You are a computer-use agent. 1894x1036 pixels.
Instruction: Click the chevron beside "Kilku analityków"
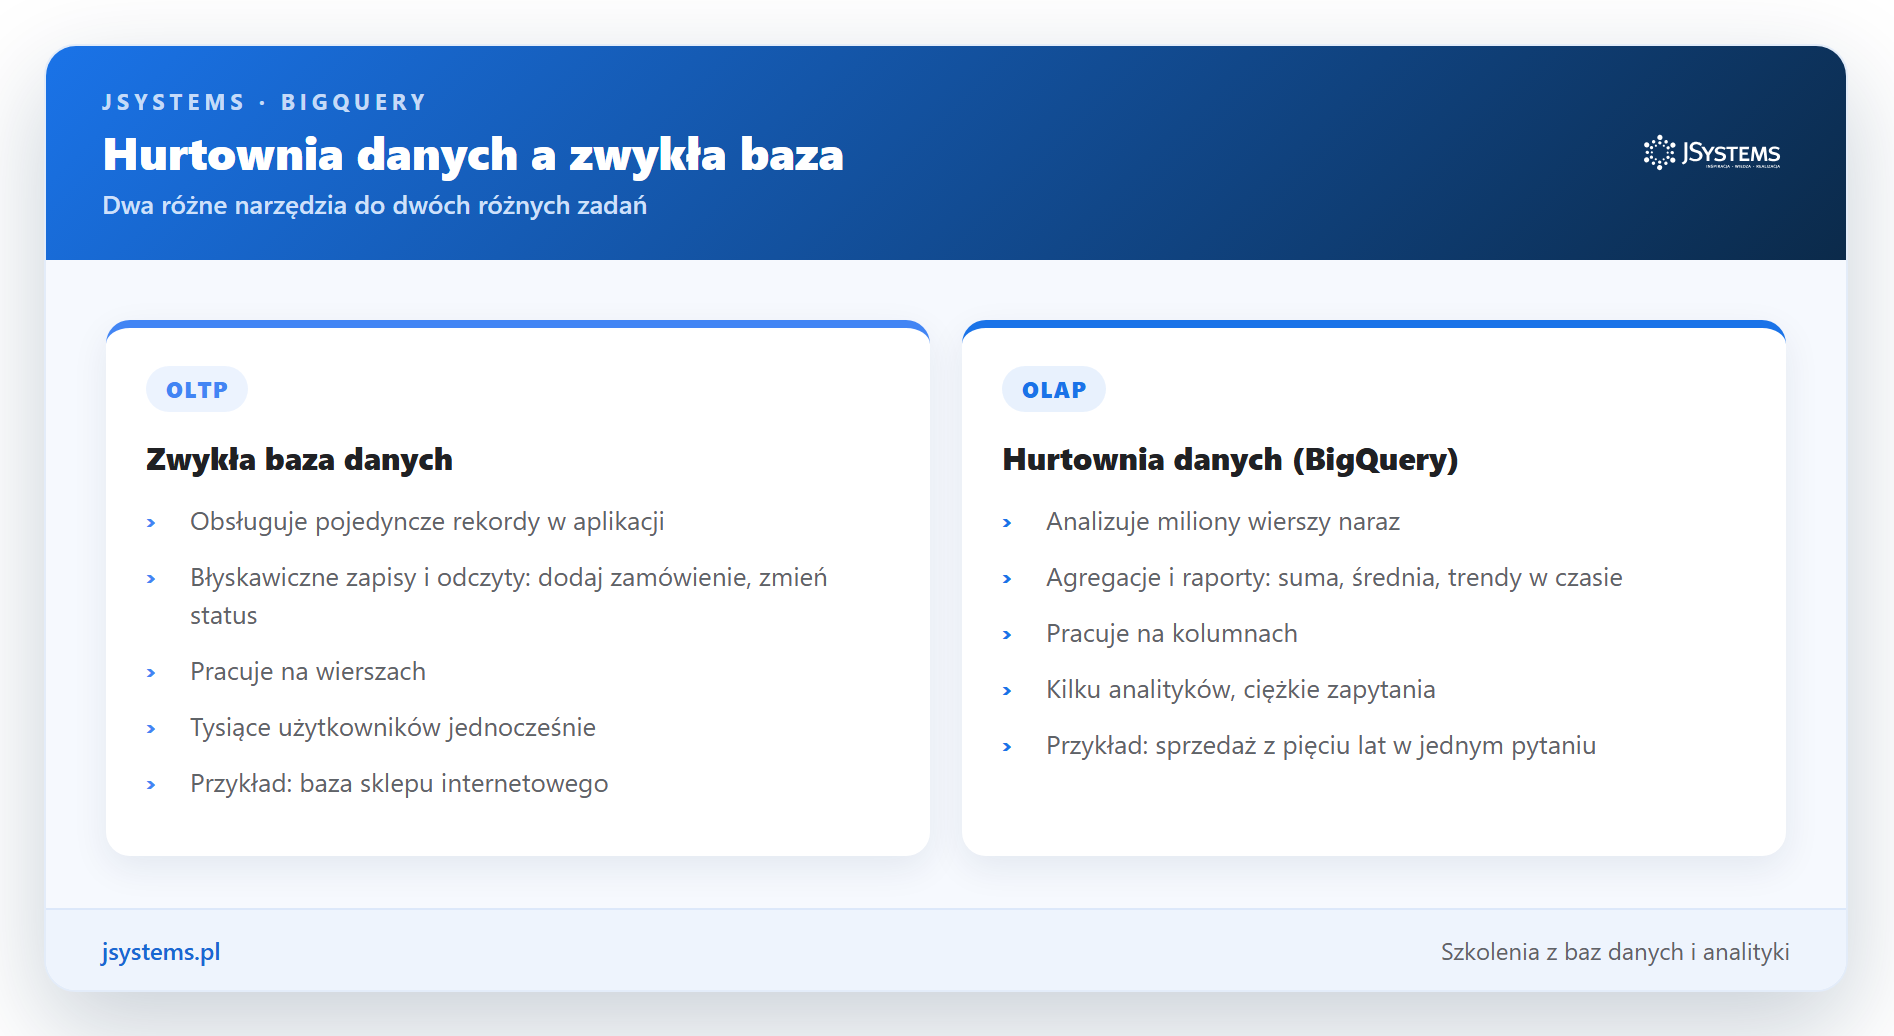click(x=1007, y=691)
